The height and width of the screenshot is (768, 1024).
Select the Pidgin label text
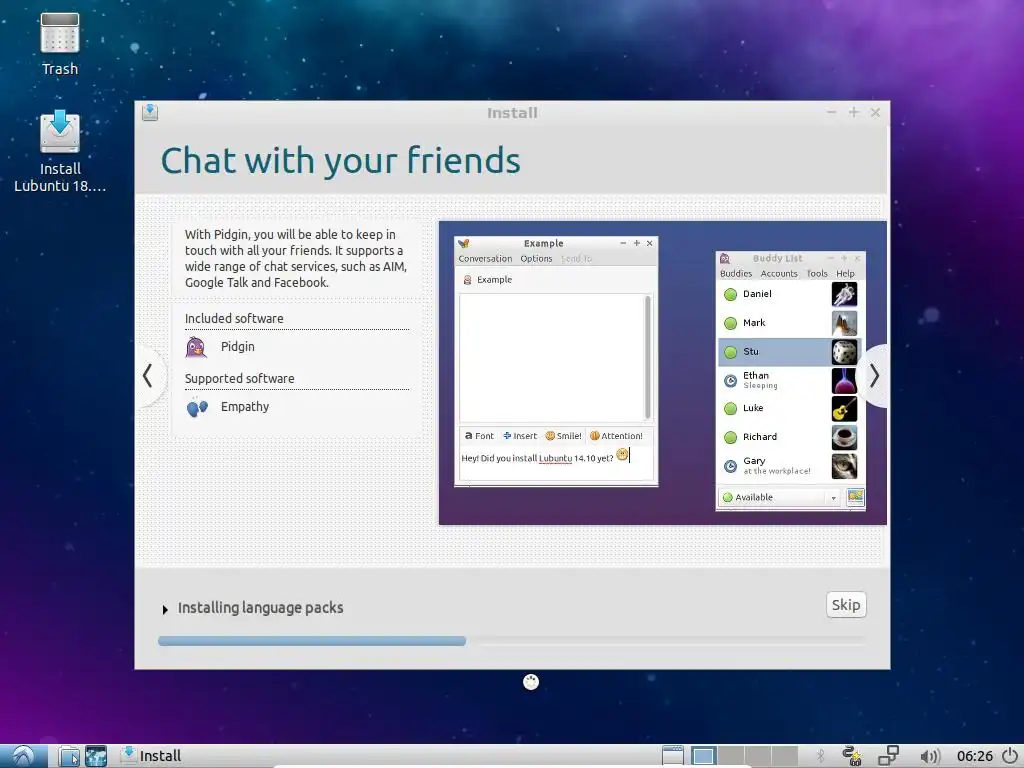[238, 347]
